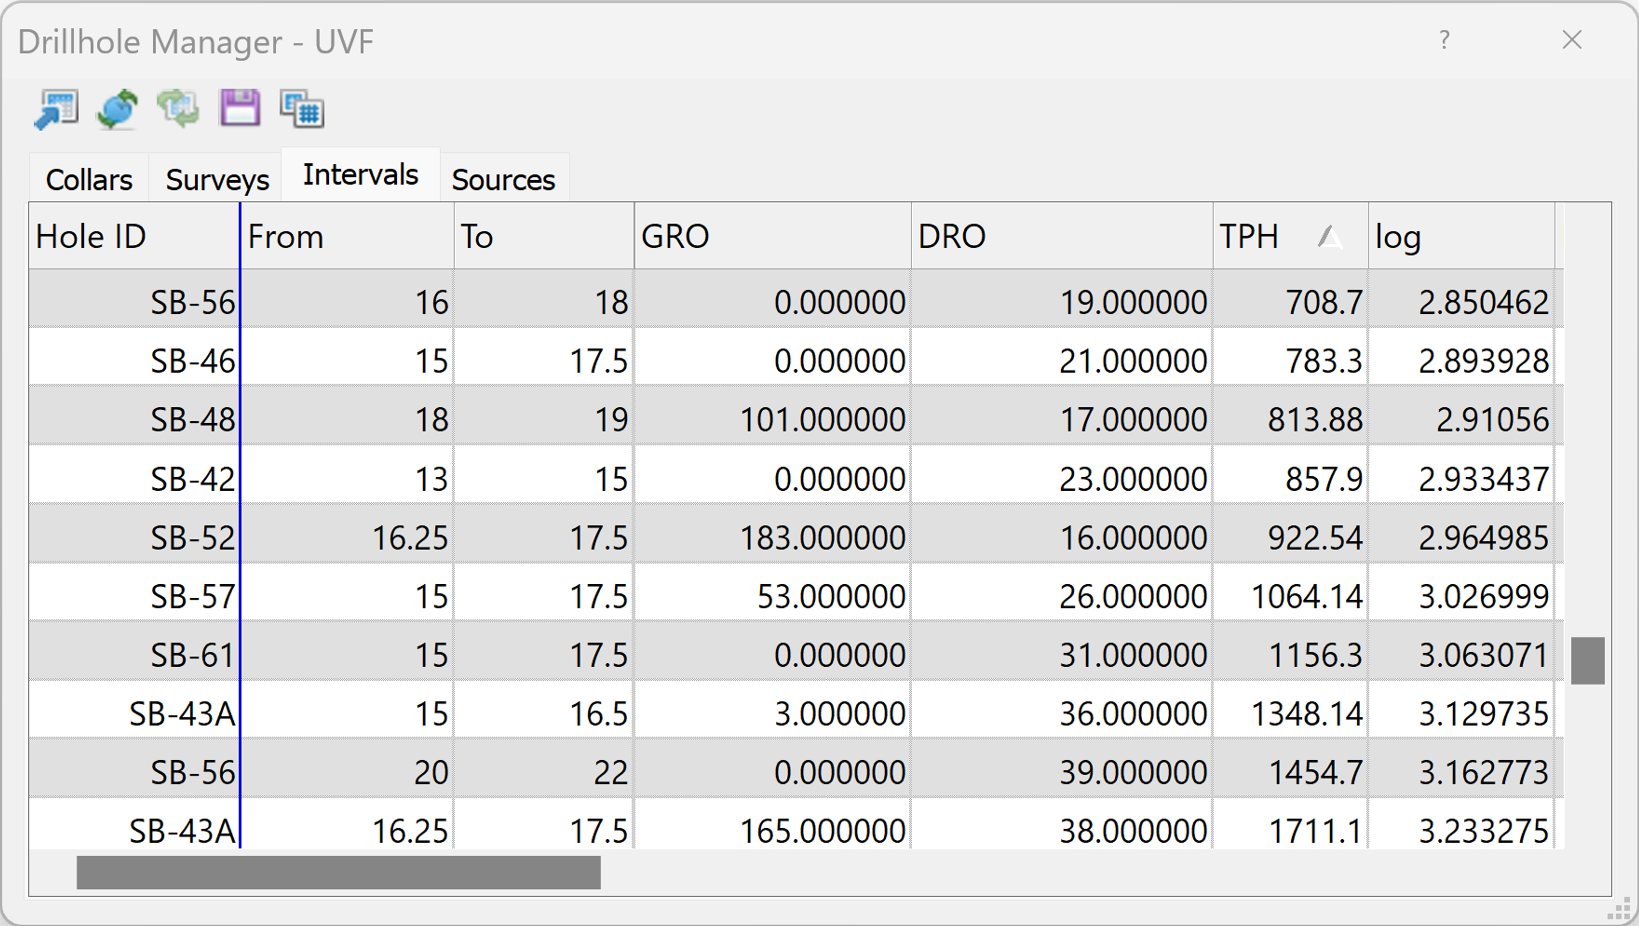Image resolution: width=1639 pixels, height=926 pixels.
Task: Select the Sources tab
Action: click(504, 179)
